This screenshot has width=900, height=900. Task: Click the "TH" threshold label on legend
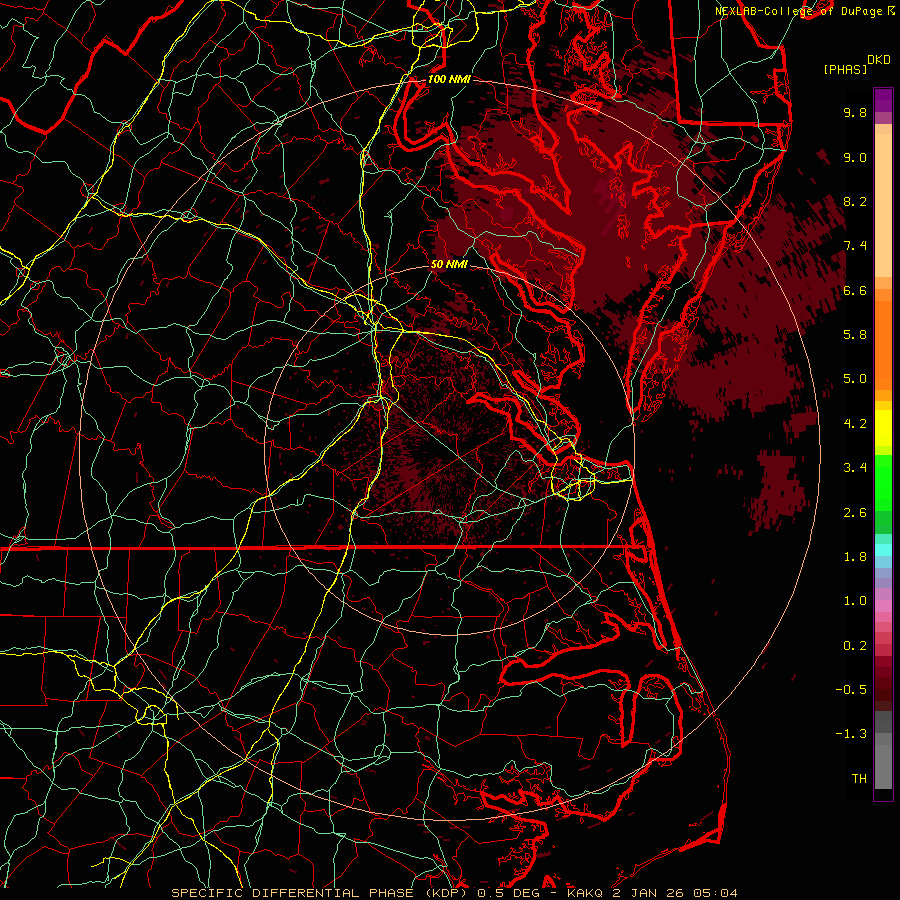tap(859, 779)
